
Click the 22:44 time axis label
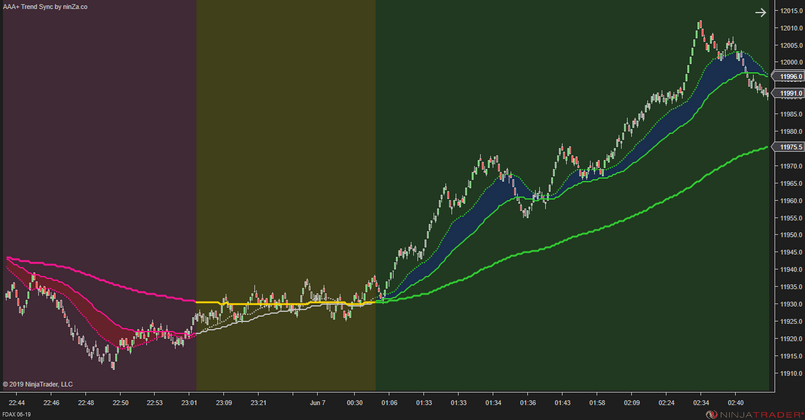click(18, 402)
